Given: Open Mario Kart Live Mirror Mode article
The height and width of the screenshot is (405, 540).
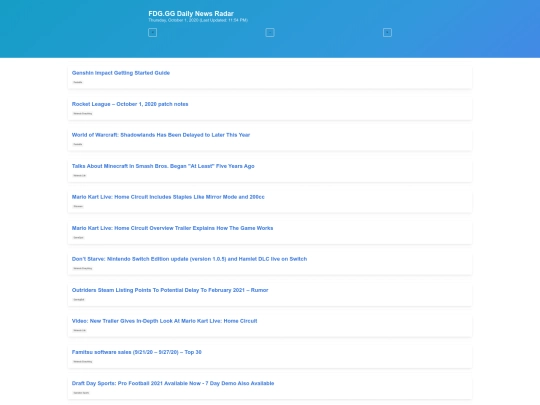Looking at the screenshot, I should click(x=168, y=197).
